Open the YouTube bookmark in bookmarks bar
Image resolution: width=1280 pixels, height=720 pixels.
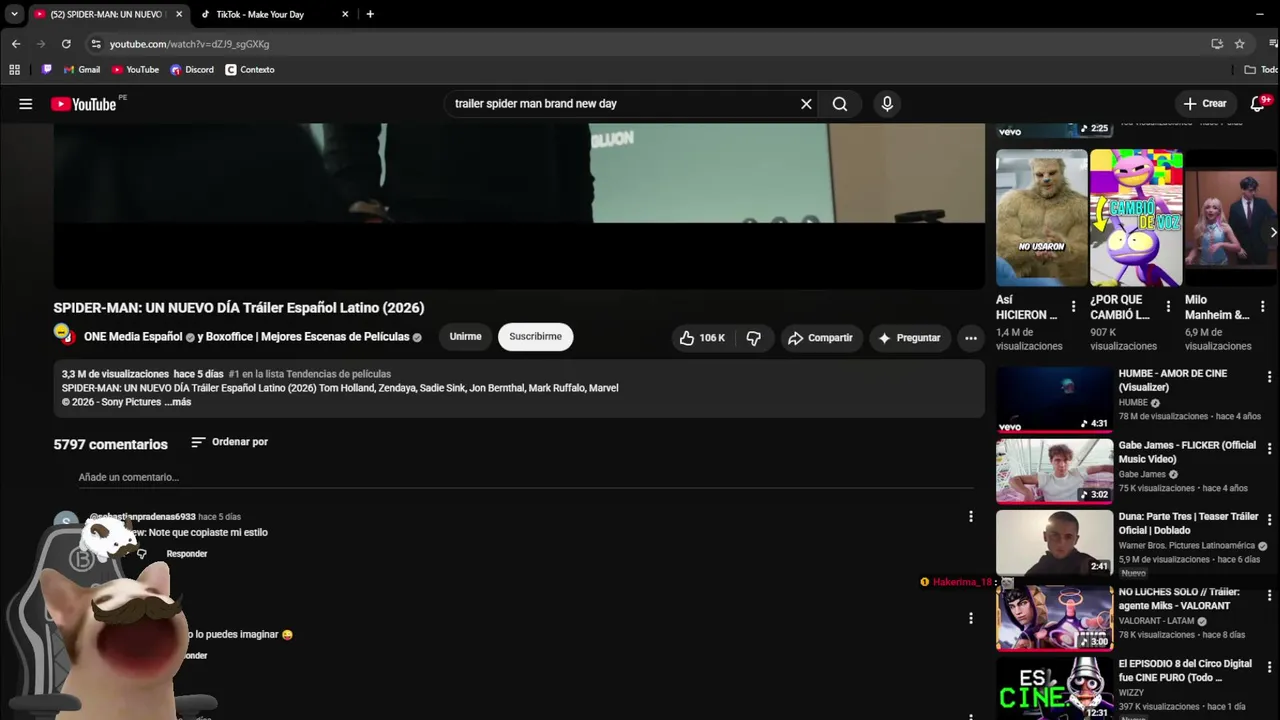click(x=135, y=70)
